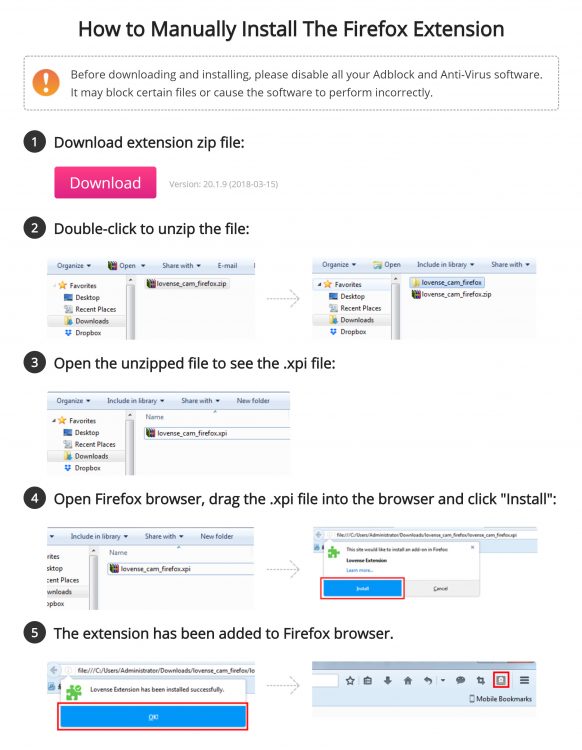Click the blue Install button
This screenshot has height=750, width=582.
click(x=362, y=588)
